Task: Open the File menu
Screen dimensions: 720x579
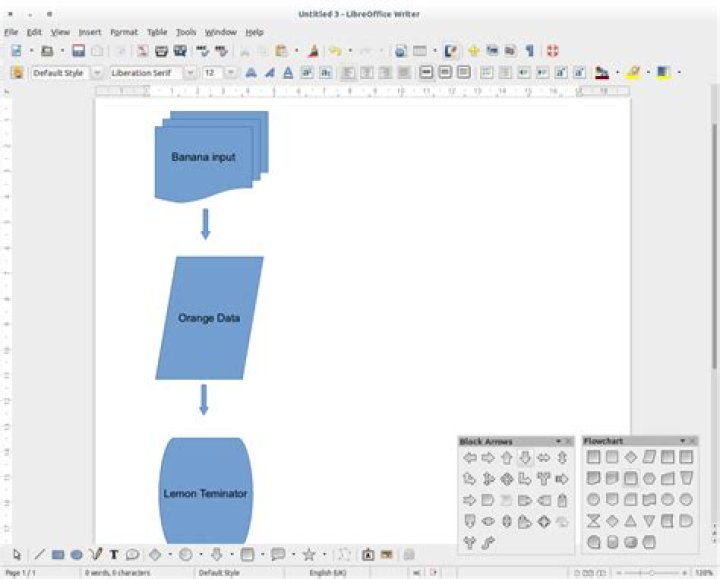Action: coord(11,32)
